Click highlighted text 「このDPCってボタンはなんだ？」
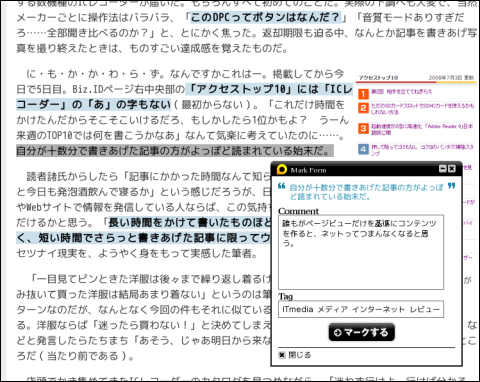The image size is (480, 382). [x=265, y=17]
